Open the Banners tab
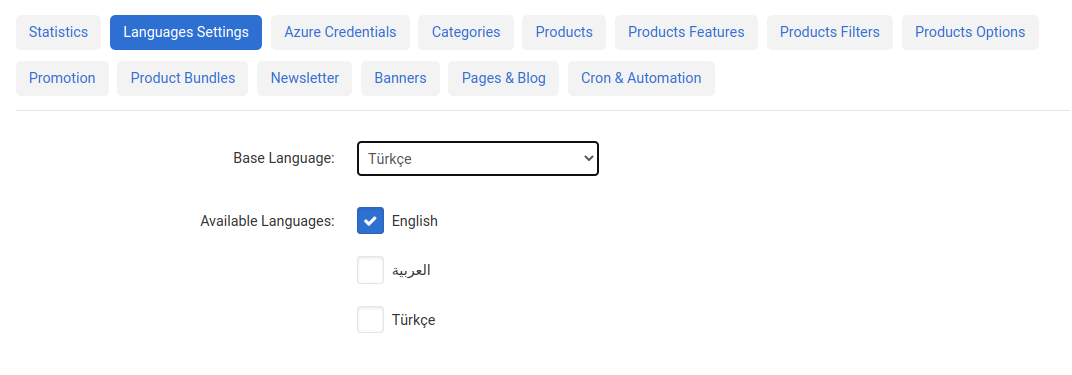 (400, 79)
